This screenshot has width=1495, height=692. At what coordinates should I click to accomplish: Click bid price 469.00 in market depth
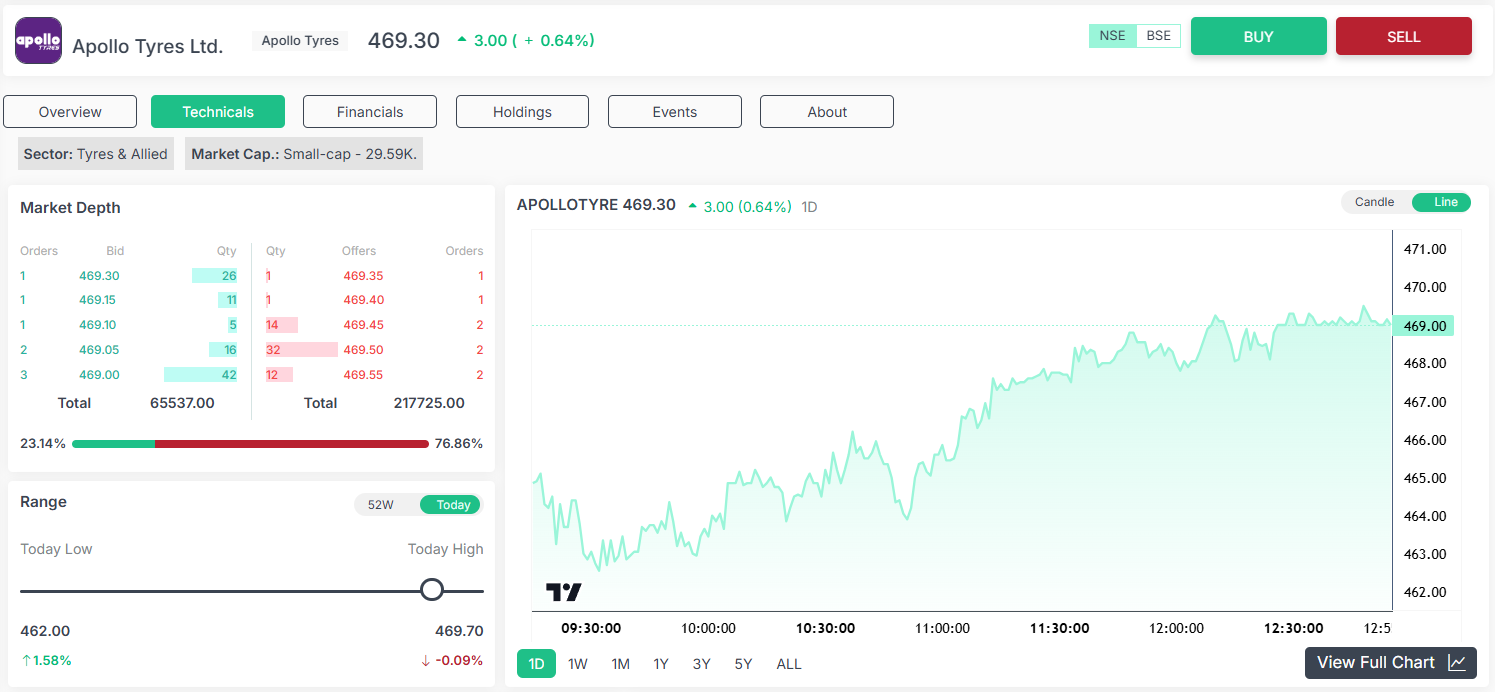click(99, 375)
